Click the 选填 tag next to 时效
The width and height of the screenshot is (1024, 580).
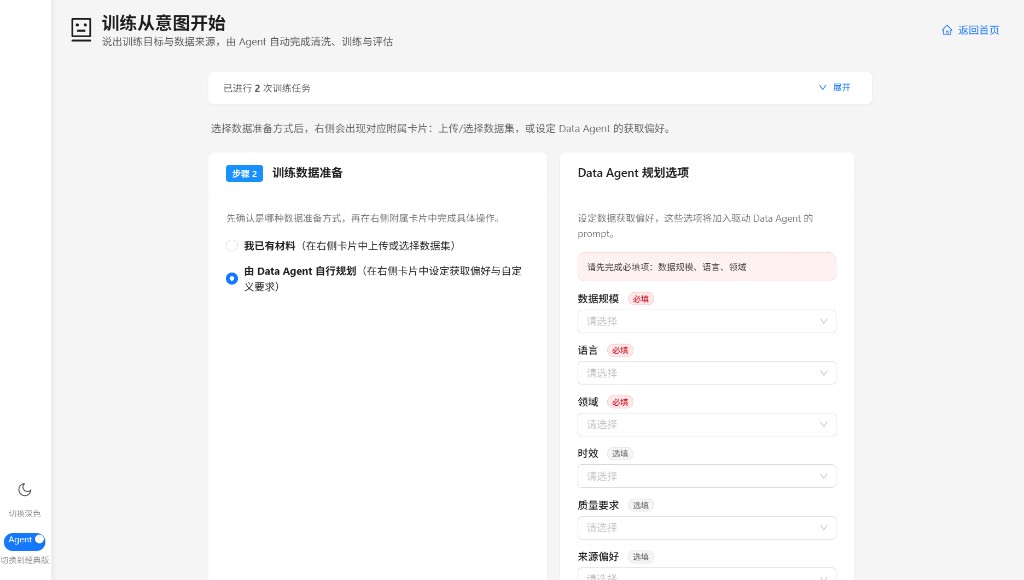pos(620,453)
